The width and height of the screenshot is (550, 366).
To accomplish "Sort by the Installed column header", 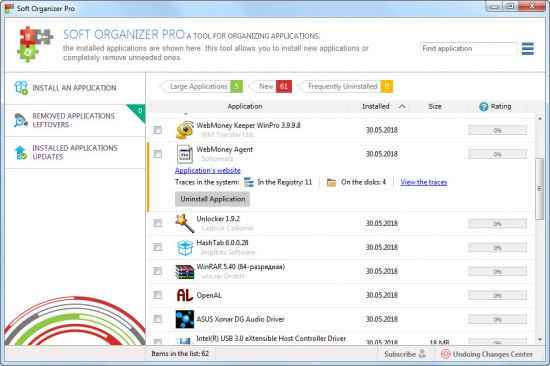I will (x=376, y=106).
